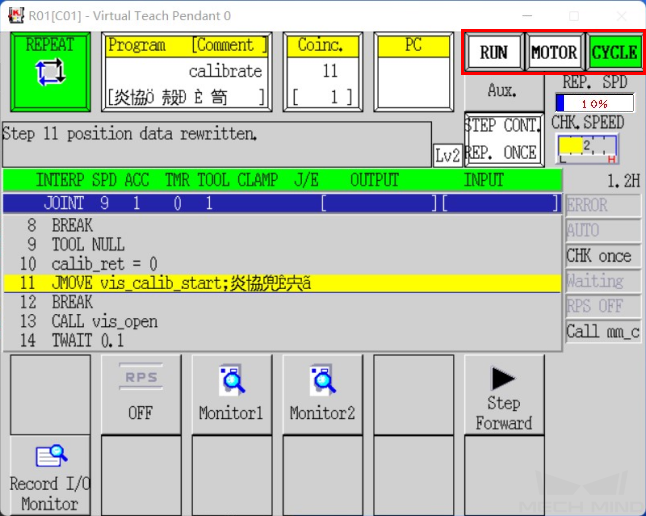Viewport: 646px width, 516px height.
Task: Click the OUTPUT signal bracket field
Action: pos(379,203)
